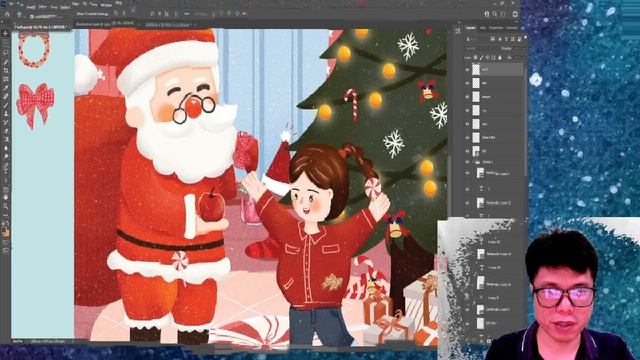This screenshot has width=640, height=360.
Task: Switch to the Channels panel tab
Action: [x=512, y=28]
